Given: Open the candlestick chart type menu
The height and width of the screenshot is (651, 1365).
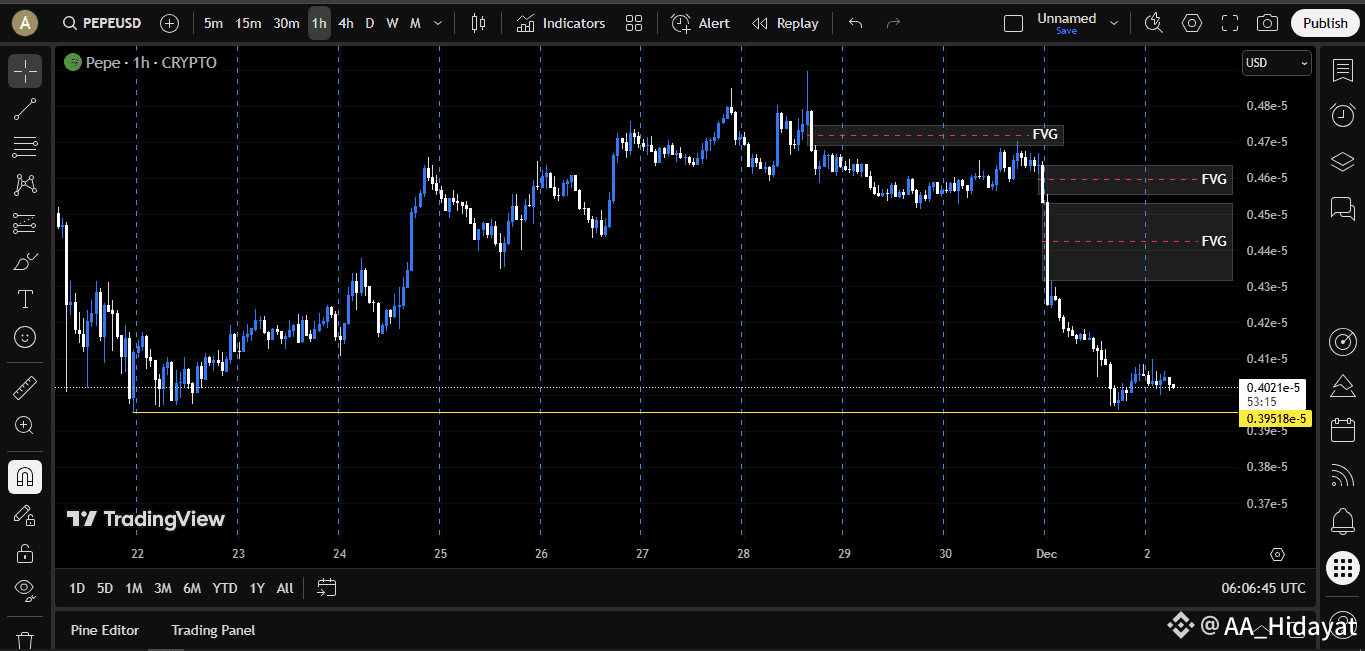Looking at the screenshot, I should pyautogui.click(x=478, y=23).
